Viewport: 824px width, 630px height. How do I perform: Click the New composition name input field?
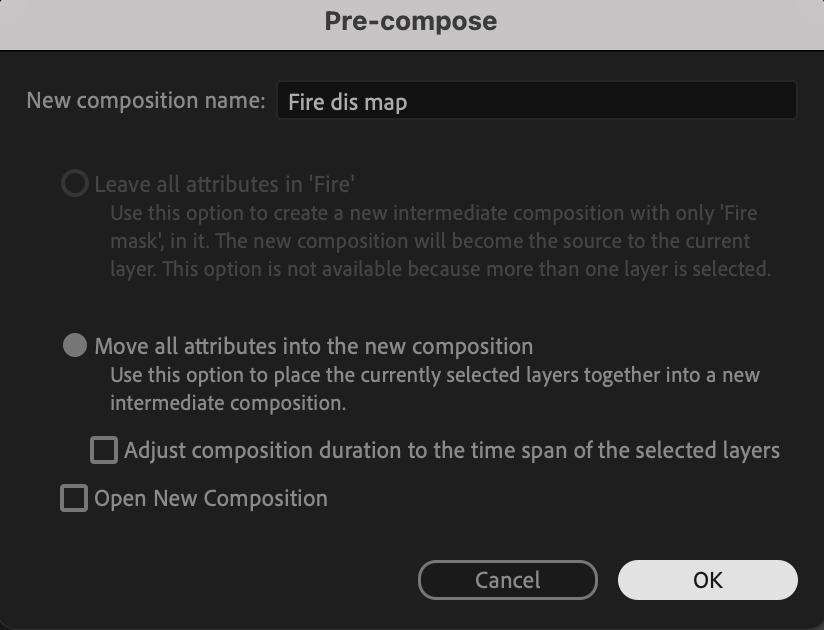(536, 101)
